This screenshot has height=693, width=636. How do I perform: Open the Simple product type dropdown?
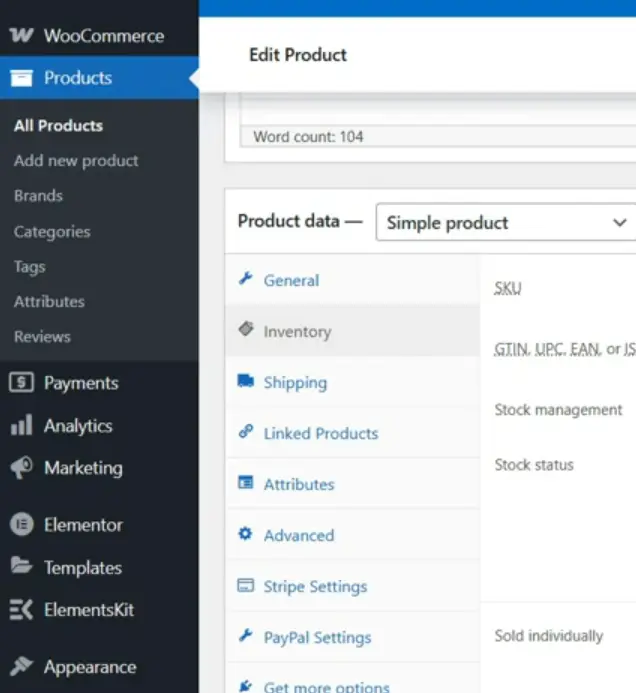point(506,222)
